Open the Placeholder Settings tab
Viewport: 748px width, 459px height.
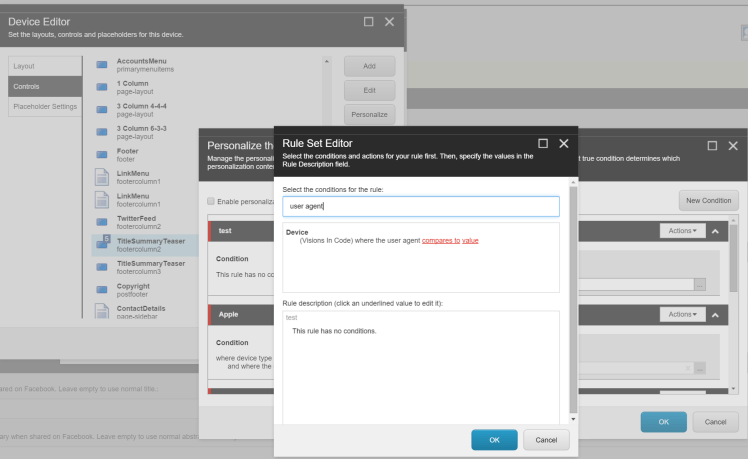tap(45, 106)
